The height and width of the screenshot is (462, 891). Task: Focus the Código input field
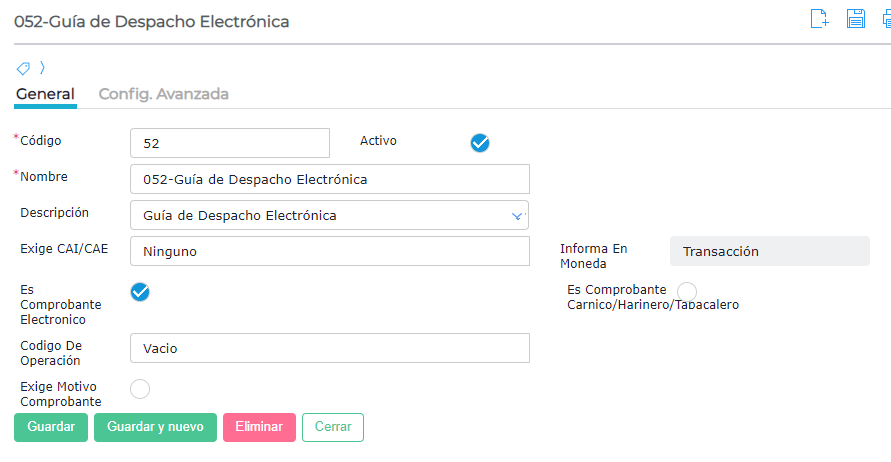coord(229,143)
